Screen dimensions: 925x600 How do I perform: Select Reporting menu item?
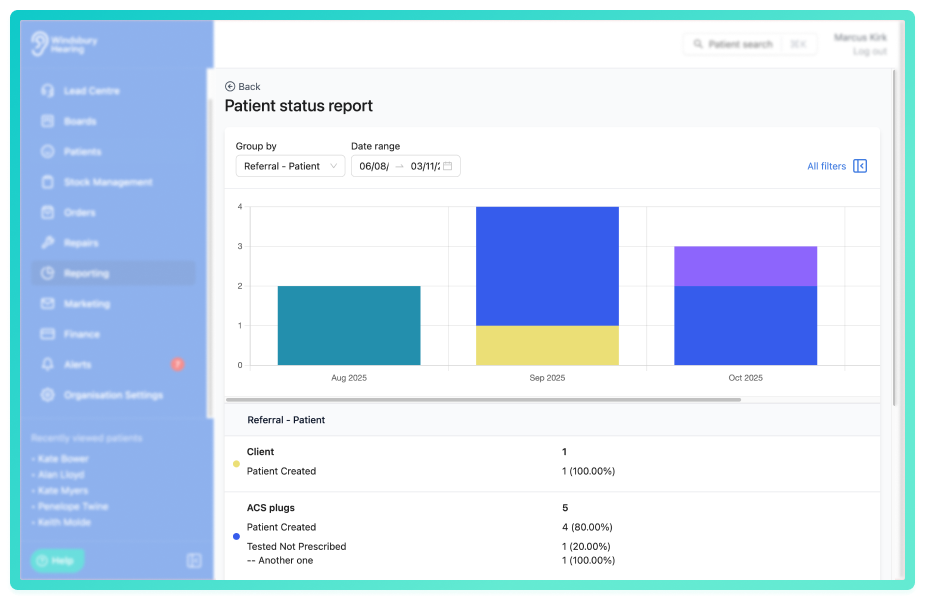tap(113, 273)
